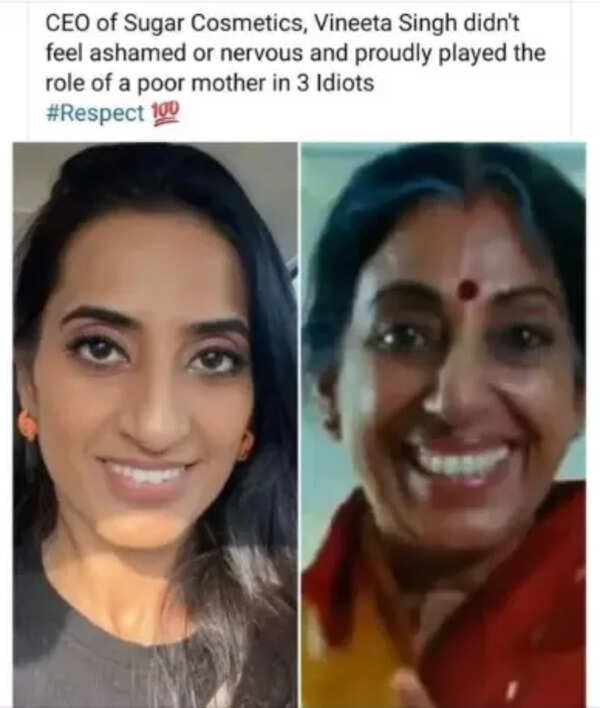Open the photo of woman in gray top

155,425
